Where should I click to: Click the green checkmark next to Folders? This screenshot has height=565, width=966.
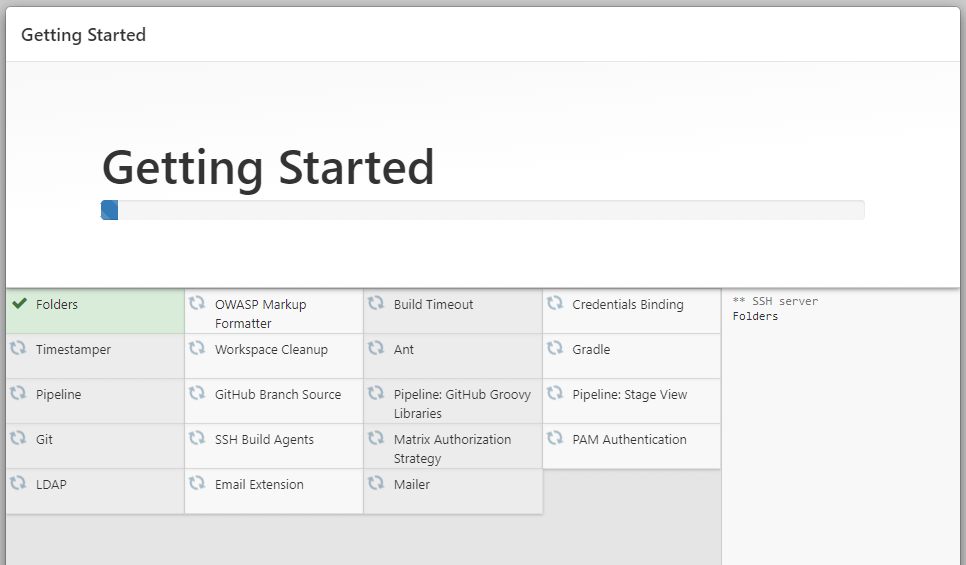[x=20, y=303]
